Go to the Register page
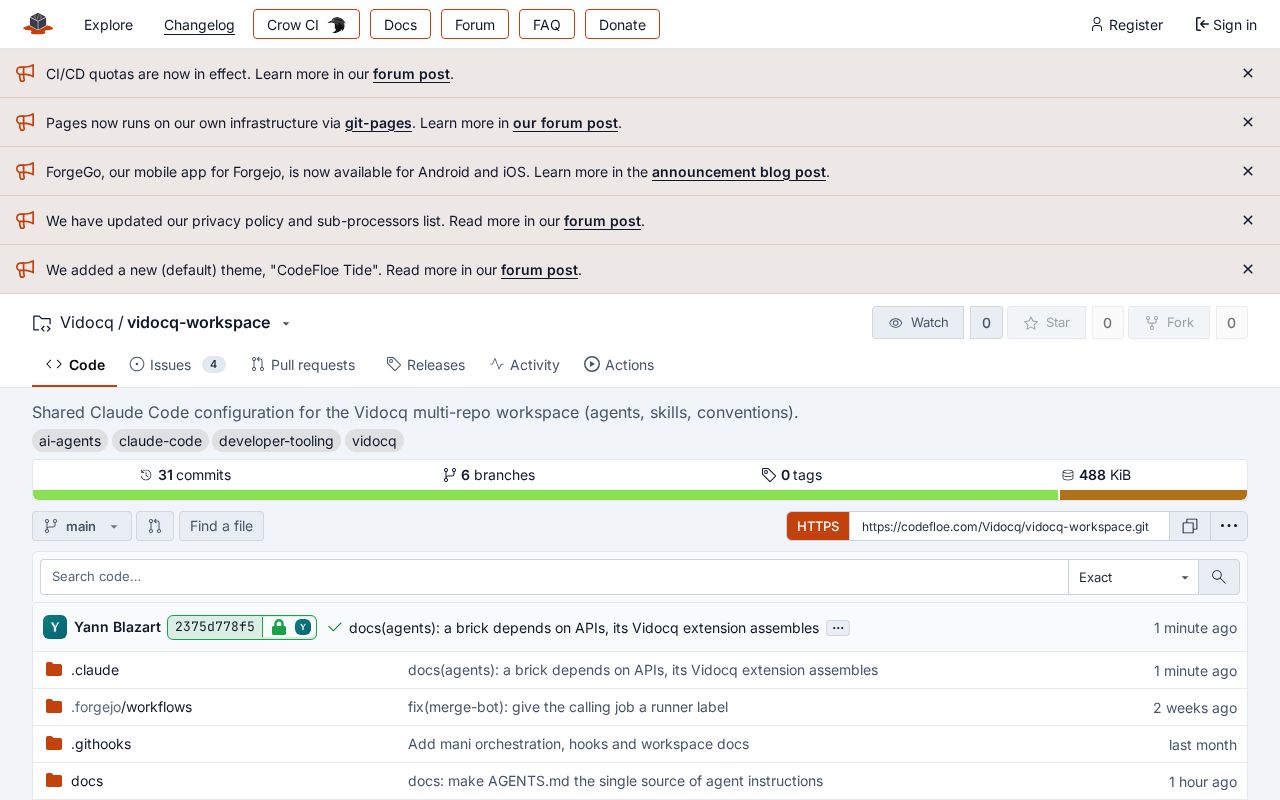 point(1127,25)
